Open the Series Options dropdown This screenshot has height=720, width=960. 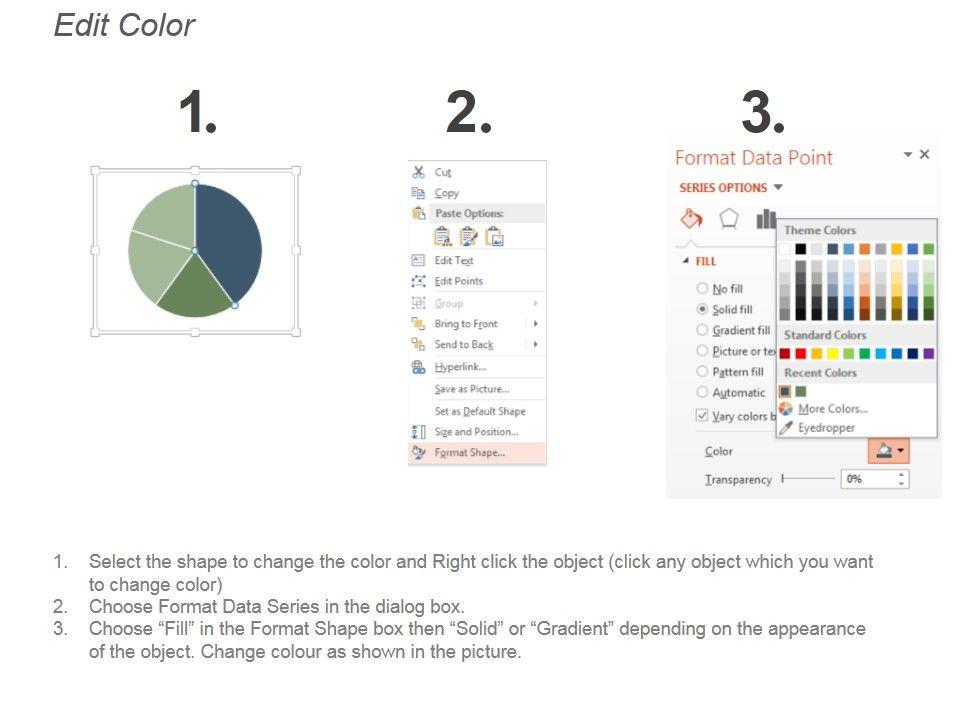778,188
